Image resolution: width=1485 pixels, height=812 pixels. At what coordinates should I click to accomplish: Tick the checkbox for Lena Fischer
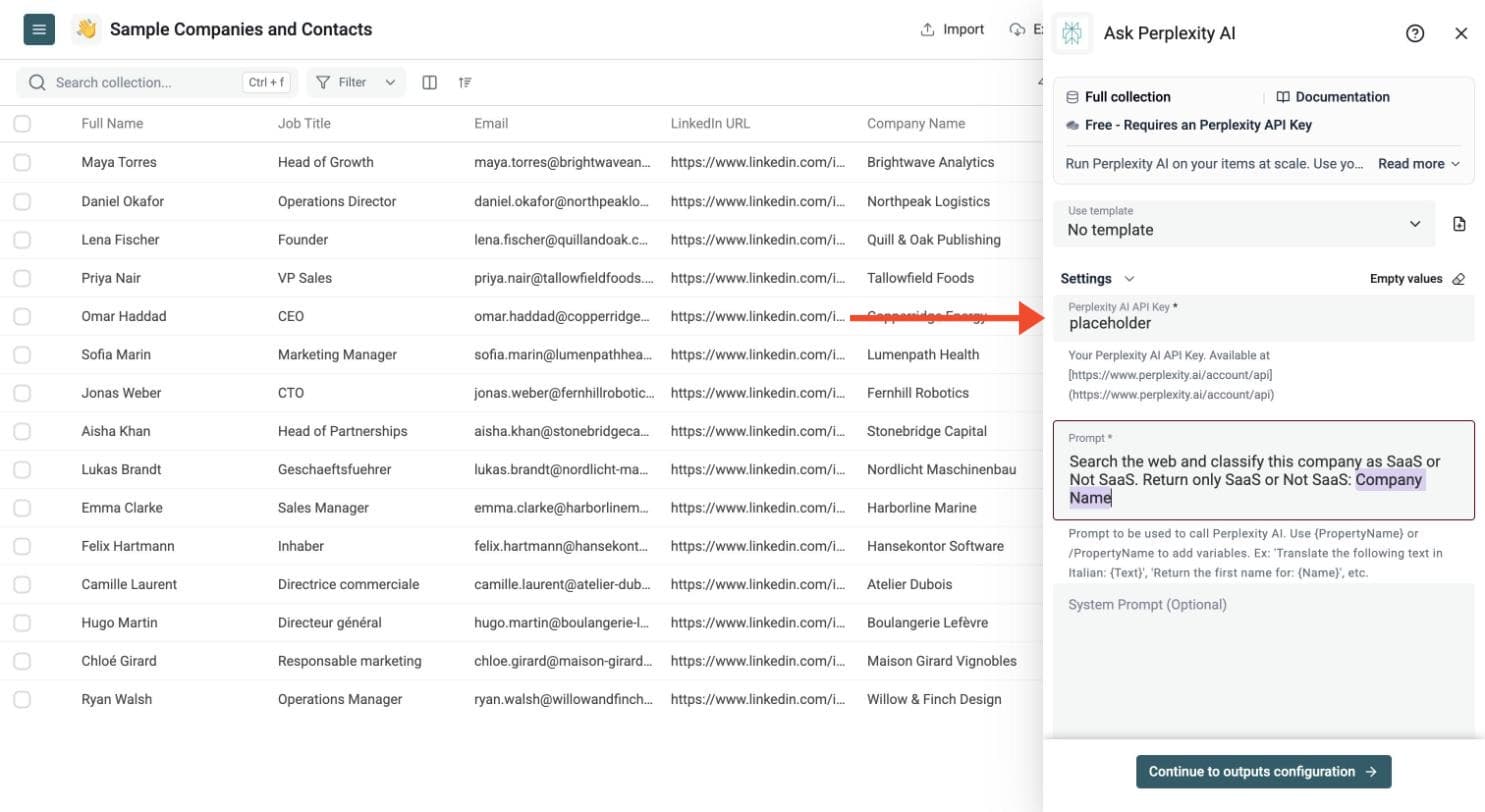coord(22,239)
